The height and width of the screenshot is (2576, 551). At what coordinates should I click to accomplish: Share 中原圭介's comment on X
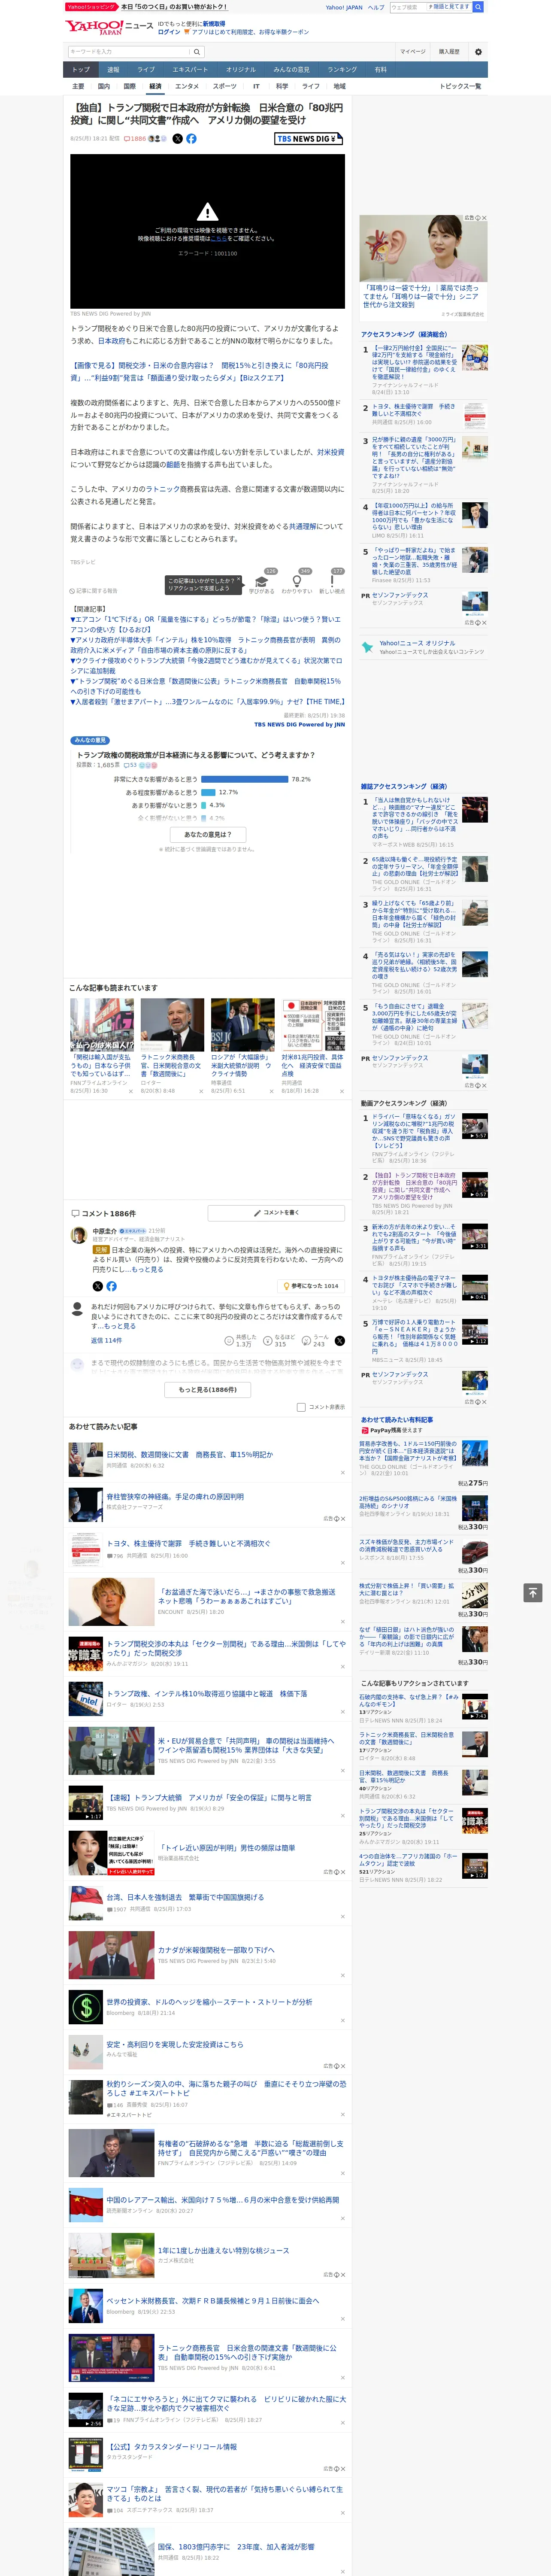[97, 1286]
